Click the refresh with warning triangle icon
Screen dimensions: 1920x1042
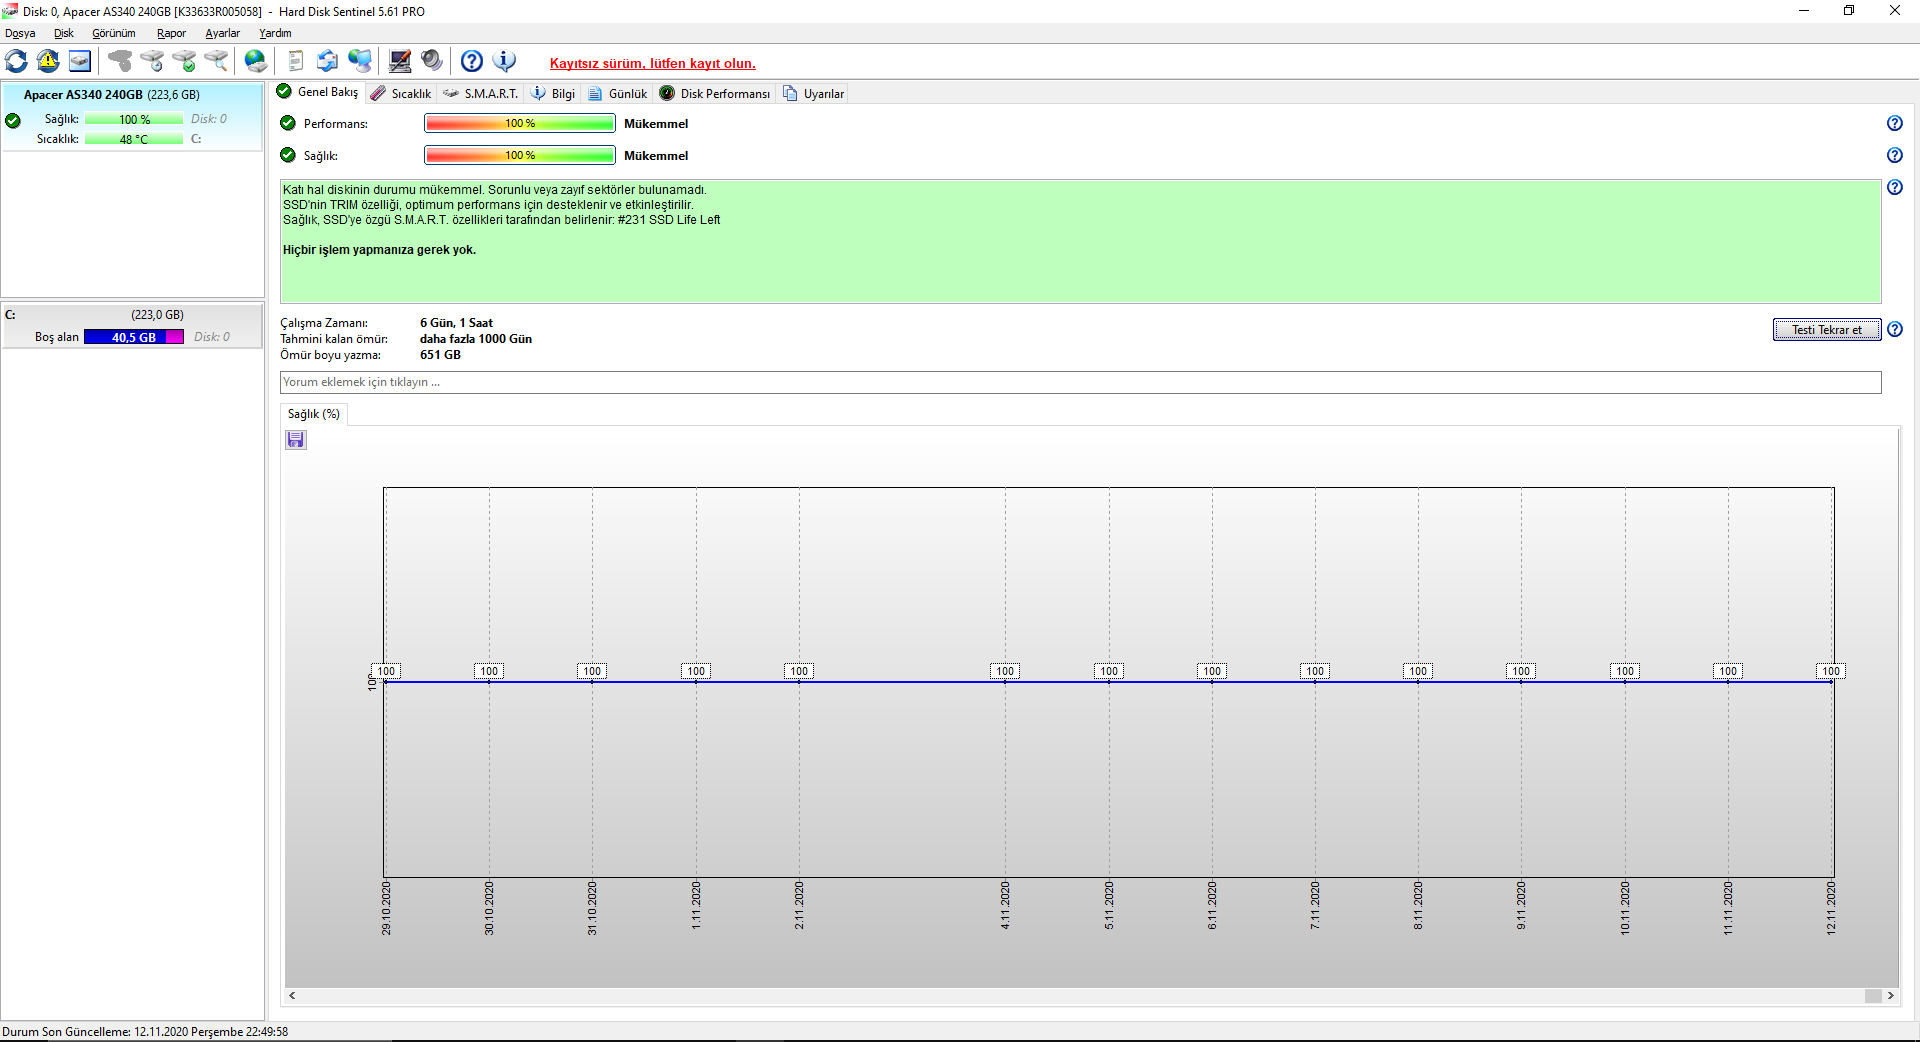(48, 61)
